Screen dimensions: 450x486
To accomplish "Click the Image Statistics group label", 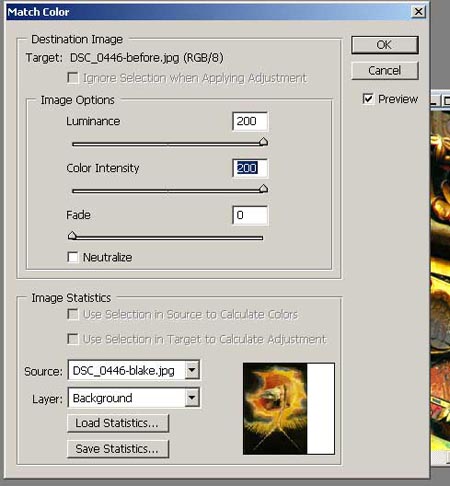I will tap(71, 298).
